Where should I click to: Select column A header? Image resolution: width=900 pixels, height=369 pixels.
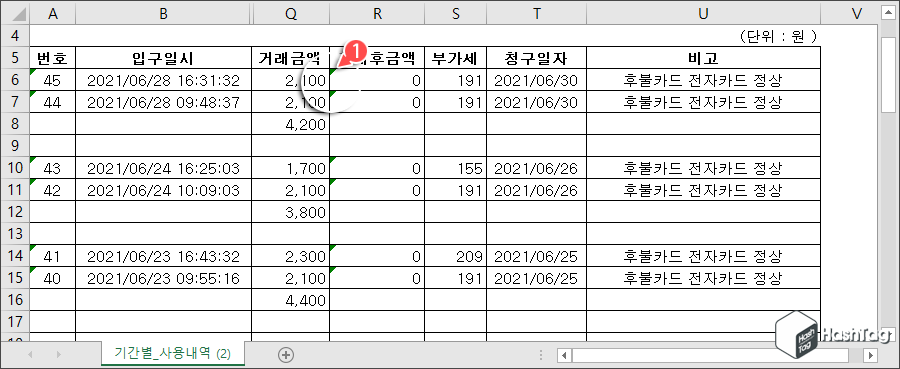pyautogui.click(x=53, y=14)
